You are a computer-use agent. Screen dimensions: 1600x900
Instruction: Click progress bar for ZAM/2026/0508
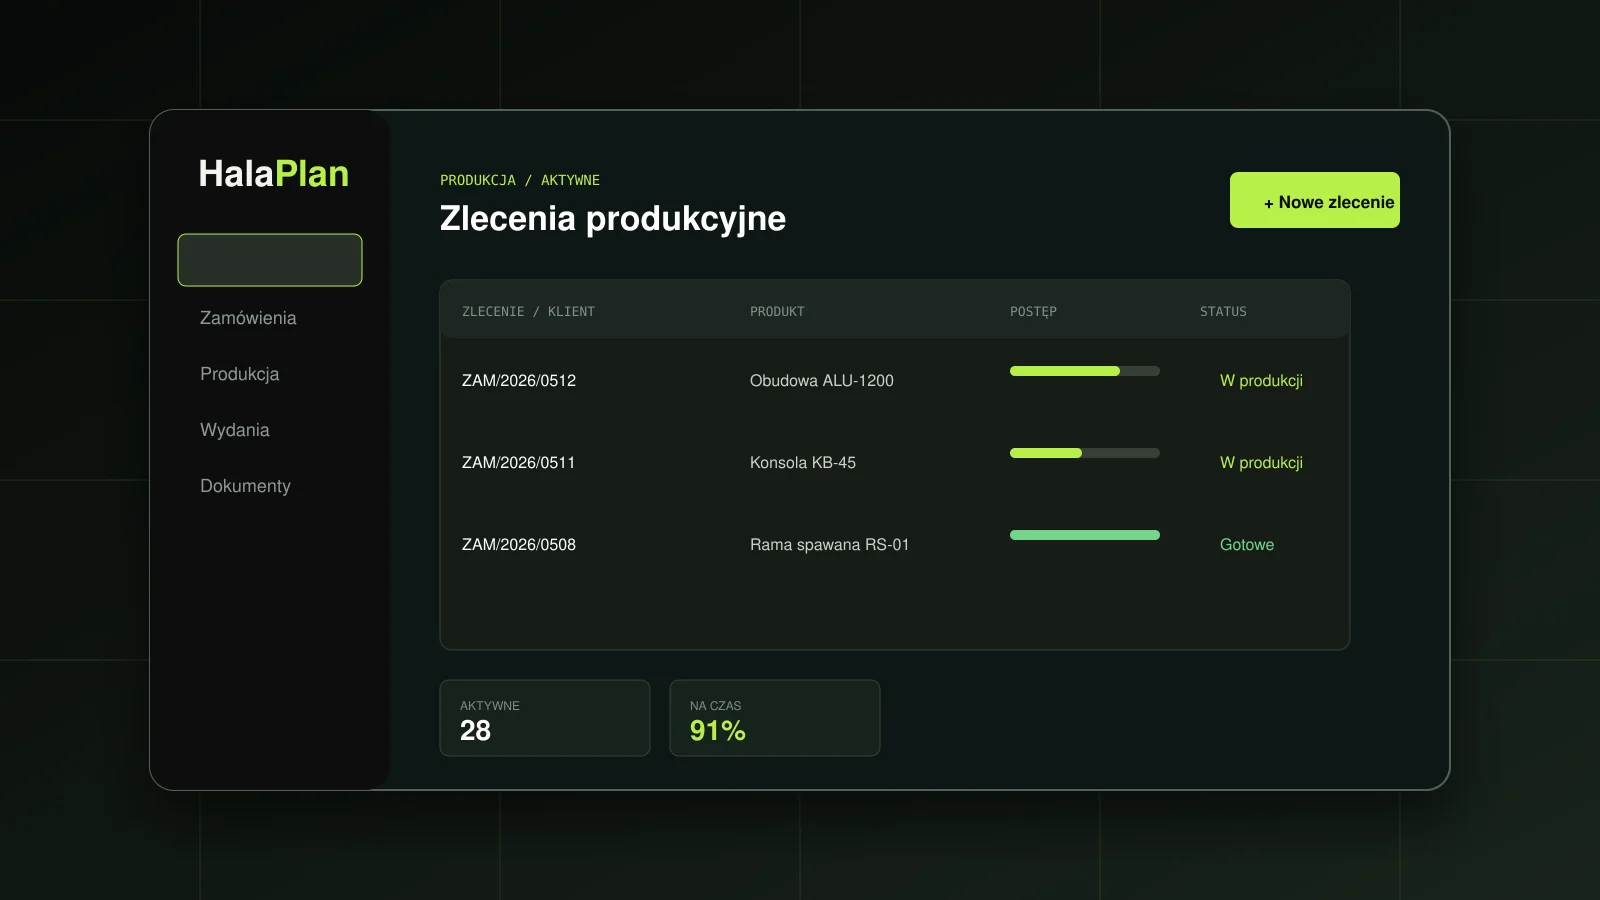[1085, 535]
